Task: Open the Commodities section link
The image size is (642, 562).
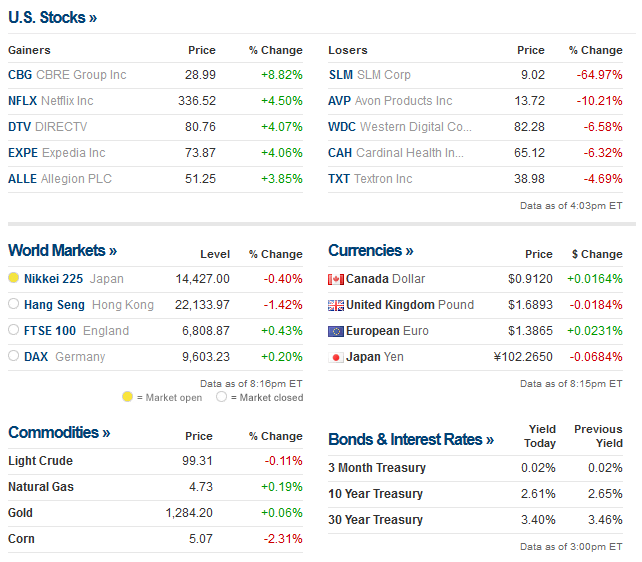Action: [x=59, y=432]
